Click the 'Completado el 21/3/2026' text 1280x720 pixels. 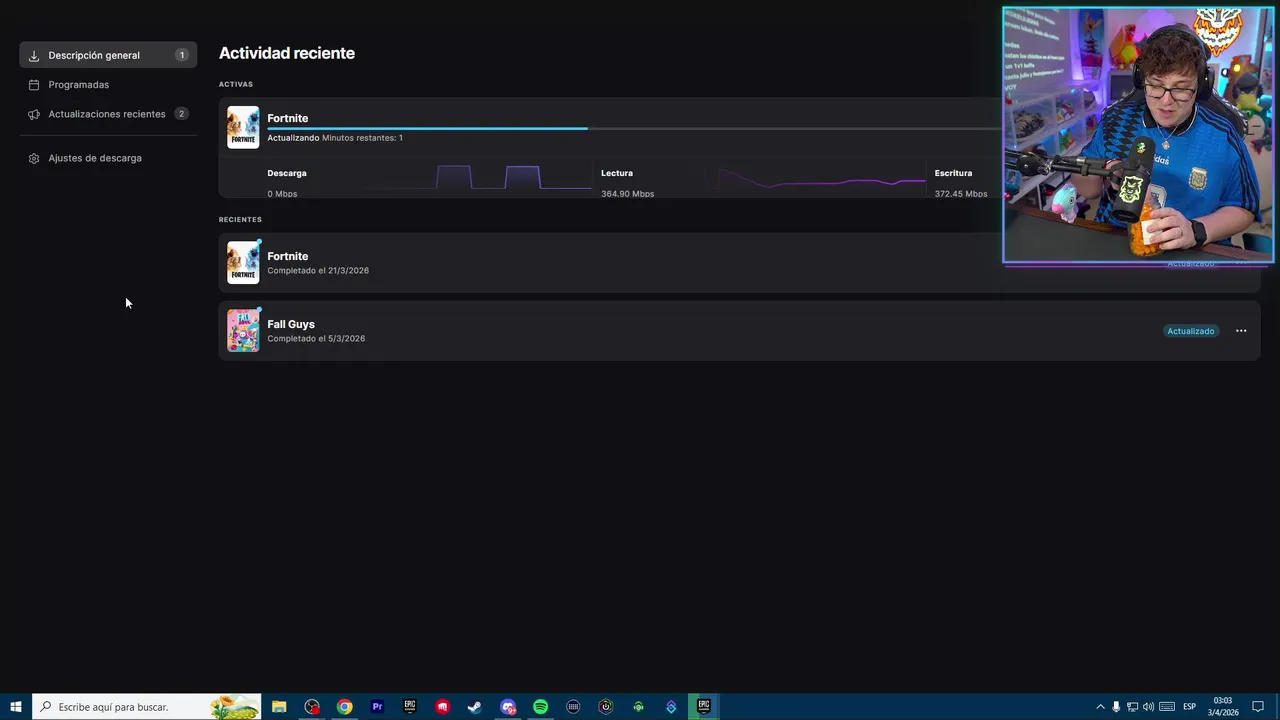click(318, 271)
